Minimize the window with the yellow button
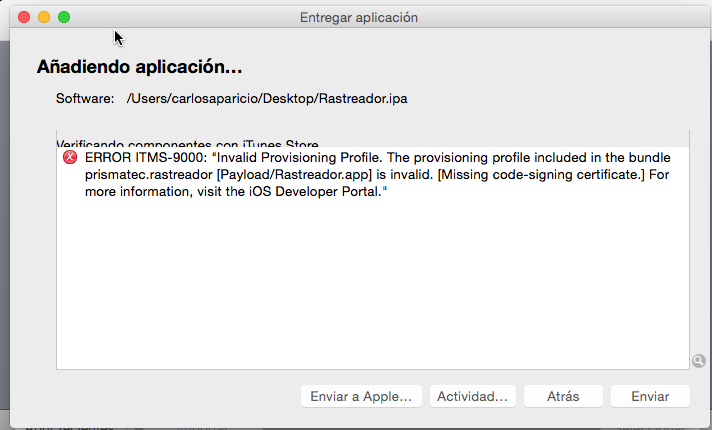This screenshot has width=712, height=430. pyautogui.click(x=44, y=18)
